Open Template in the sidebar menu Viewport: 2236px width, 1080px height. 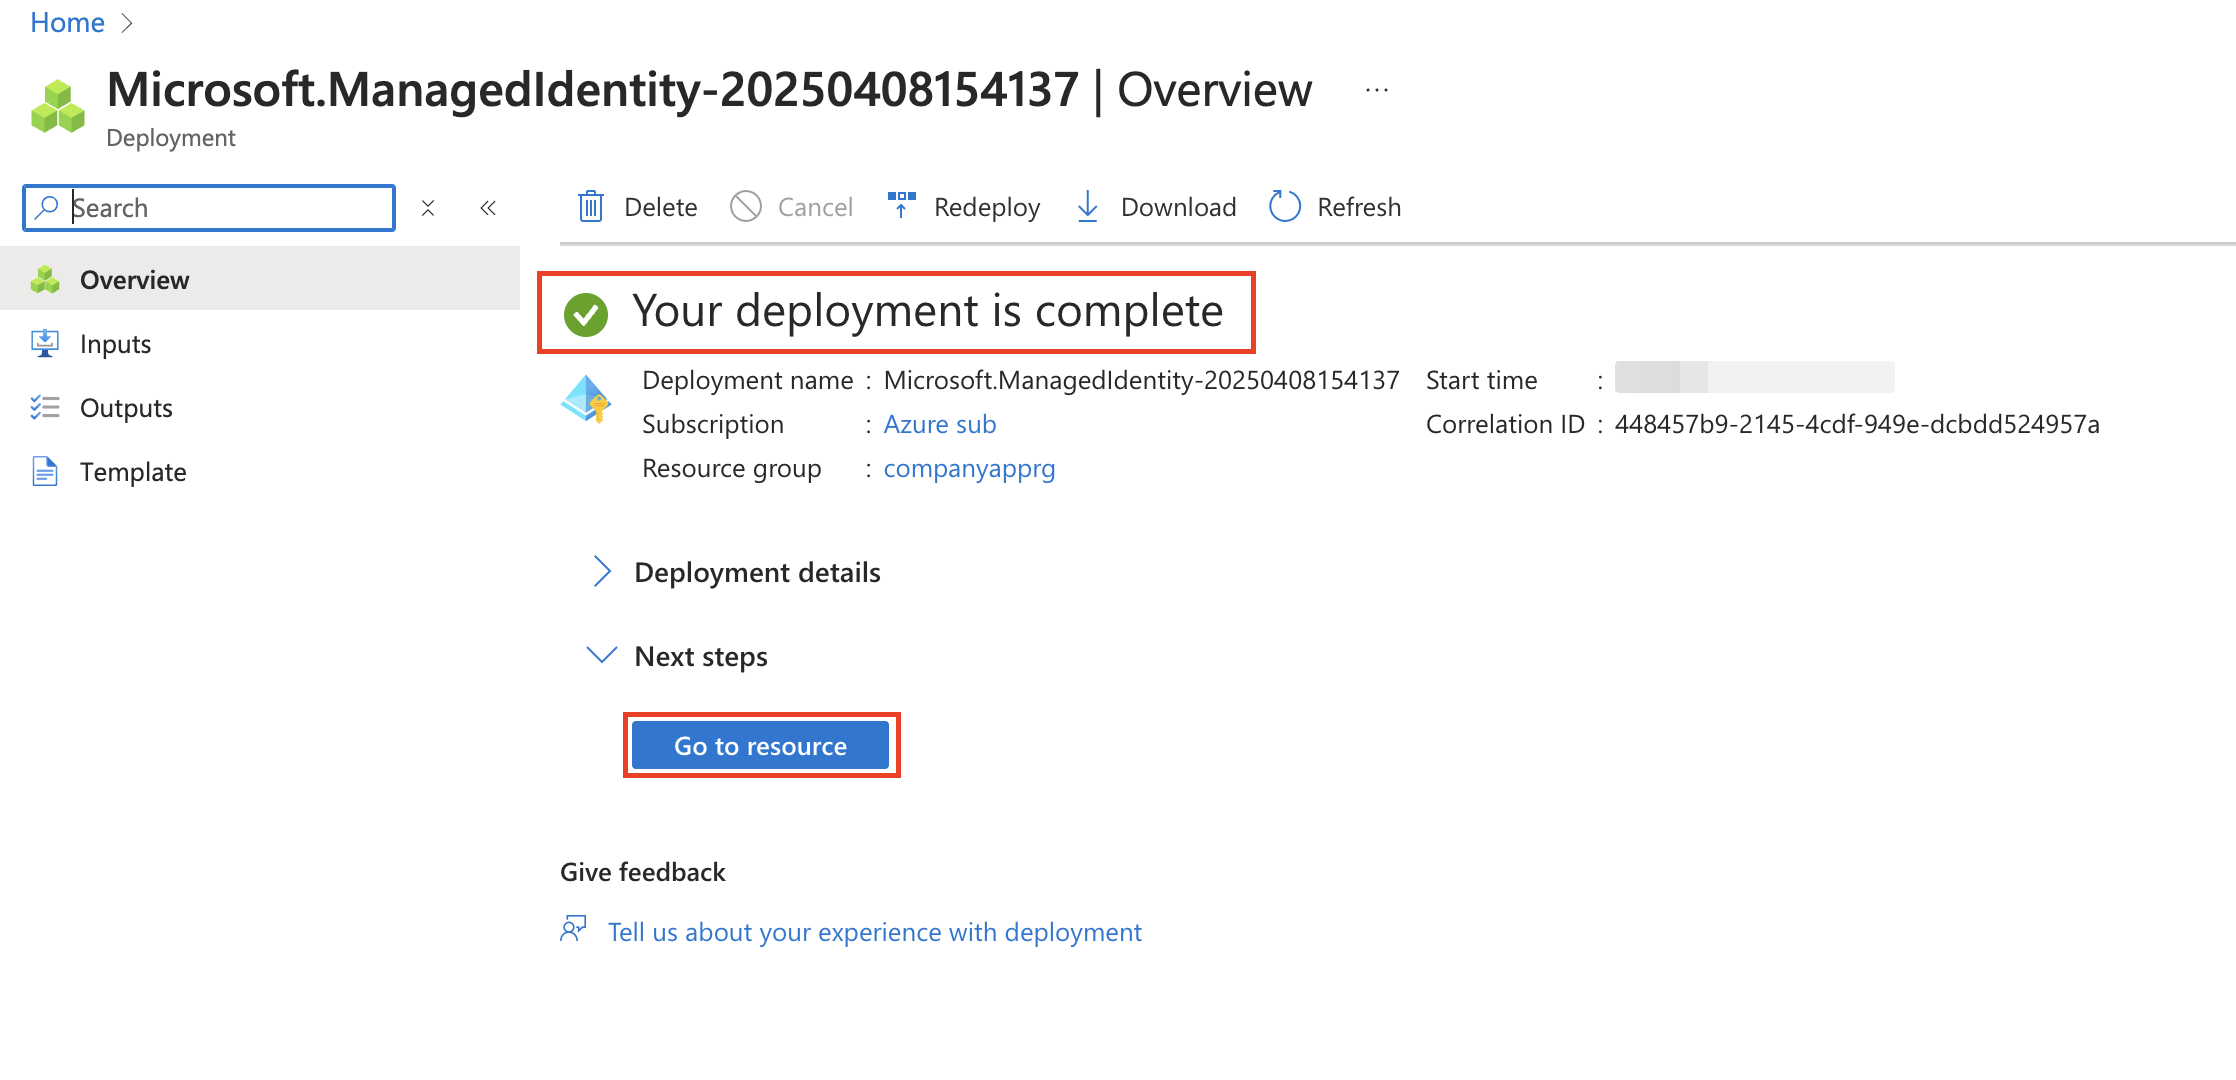coord(260,472)
